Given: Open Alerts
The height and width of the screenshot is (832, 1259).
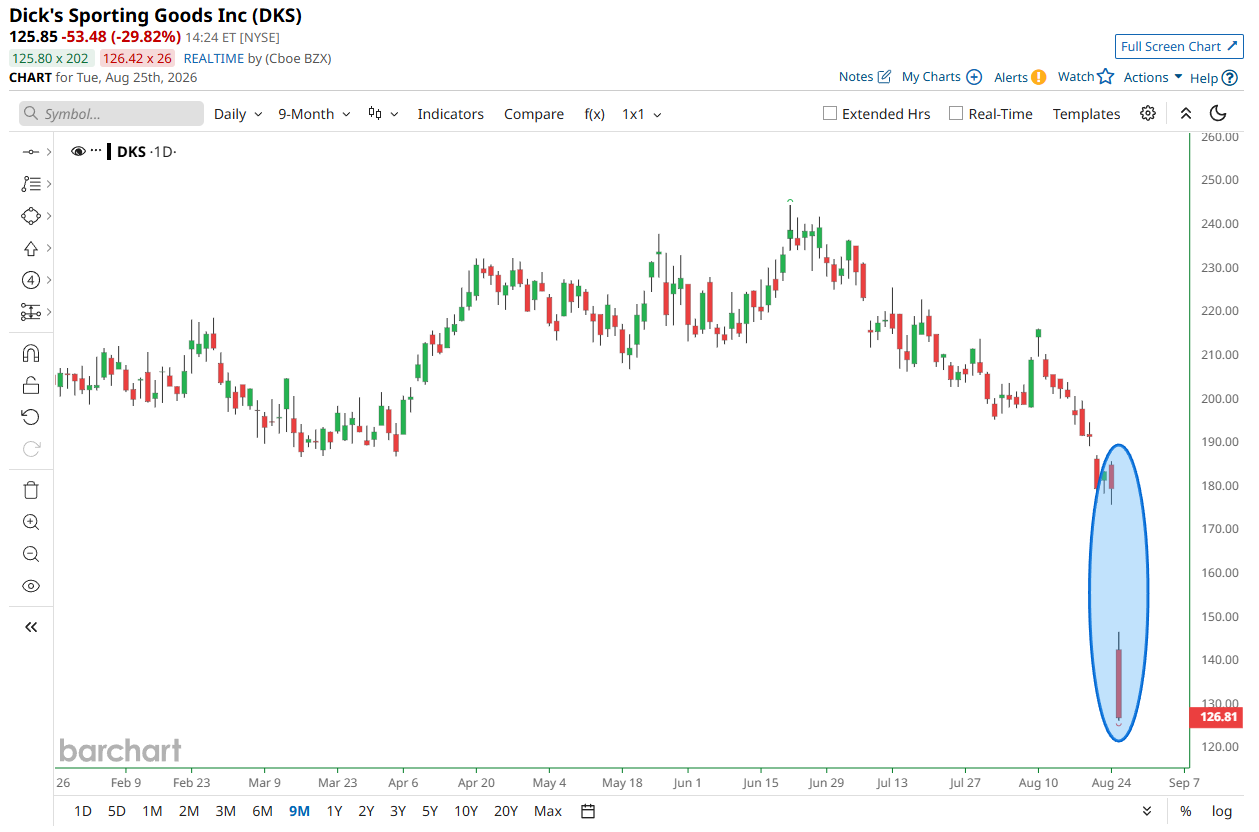Looking at the screenshot, I should [1020, 77].
